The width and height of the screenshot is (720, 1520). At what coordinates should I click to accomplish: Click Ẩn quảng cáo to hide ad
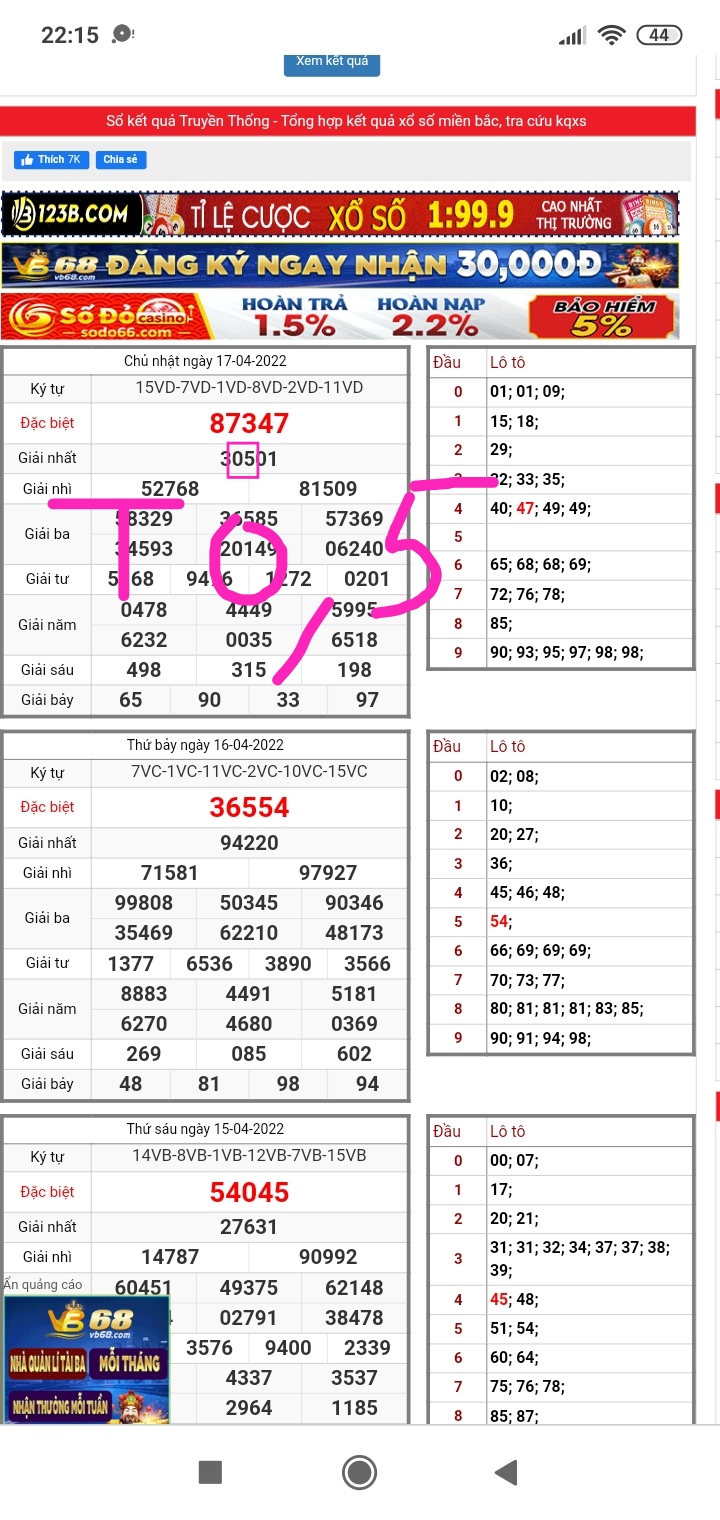[x=43, y=1284]
